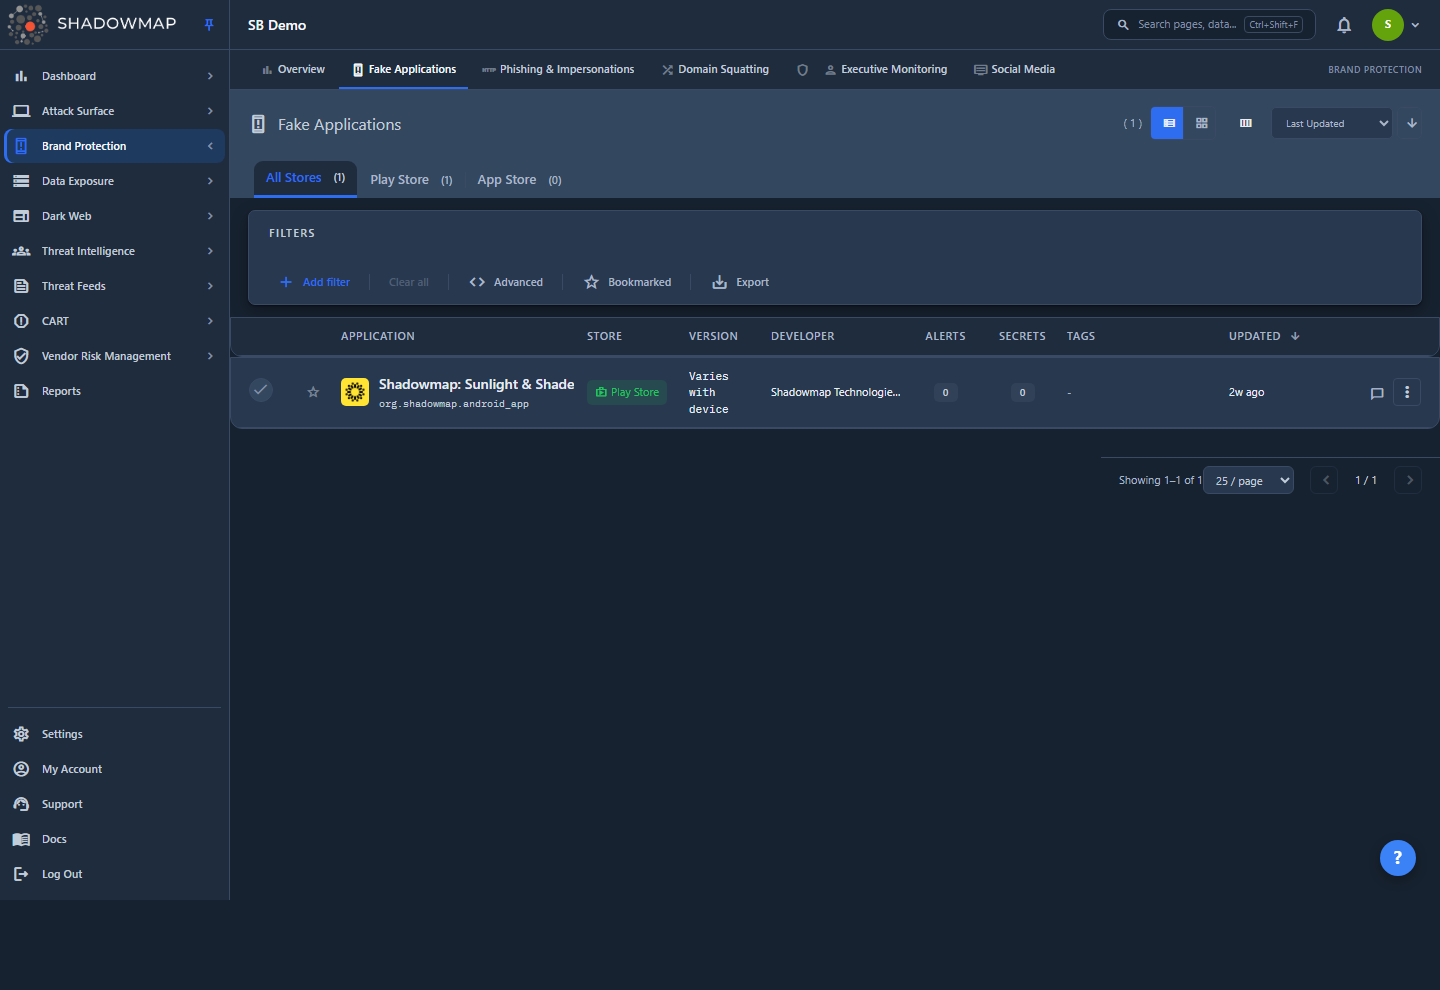Click Add filter
Viewport: 1440px width, 990px height.
tap(315, 282)
